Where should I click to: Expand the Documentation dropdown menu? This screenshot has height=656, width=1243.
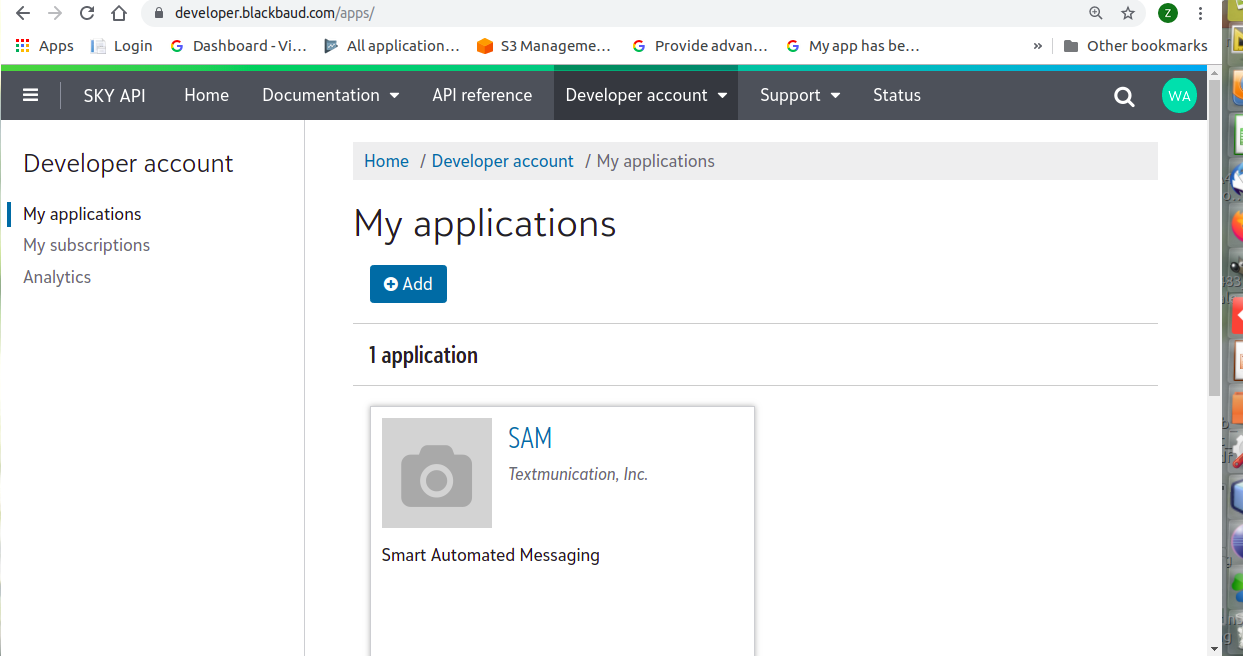(x=330, y=95)
